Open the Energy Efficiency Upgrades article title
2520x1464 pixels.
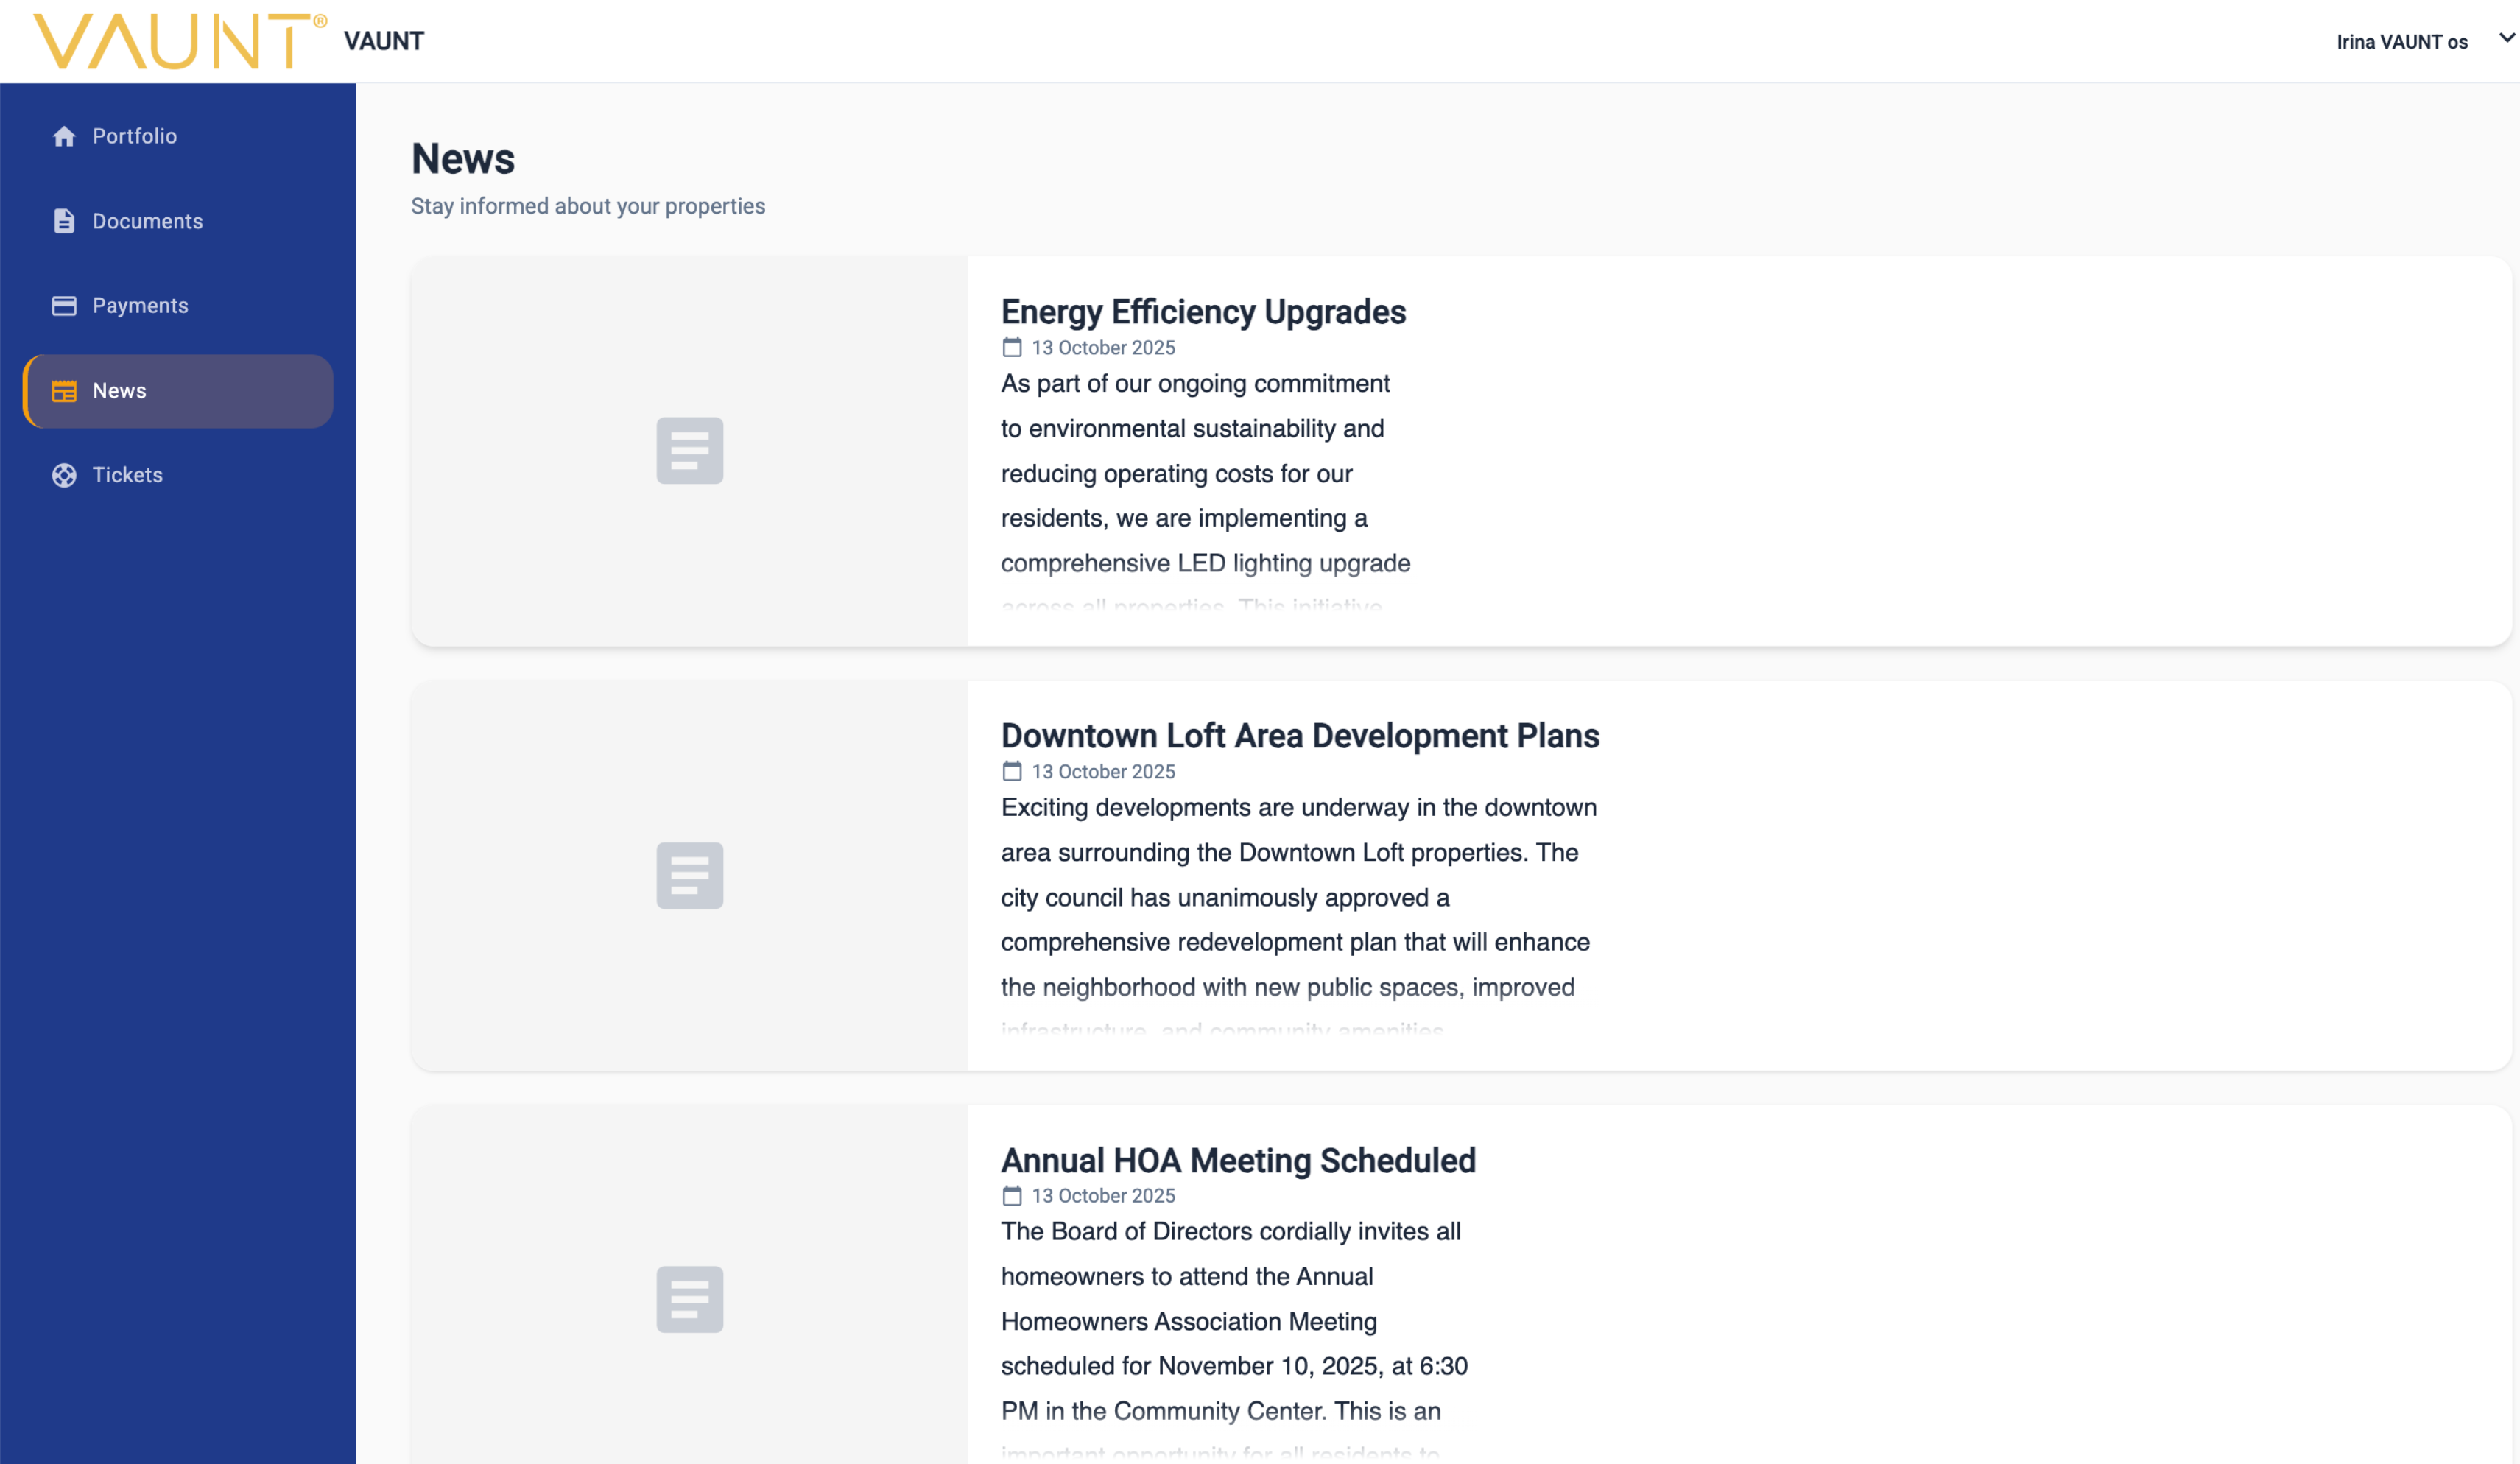[x=1203, y=312]
